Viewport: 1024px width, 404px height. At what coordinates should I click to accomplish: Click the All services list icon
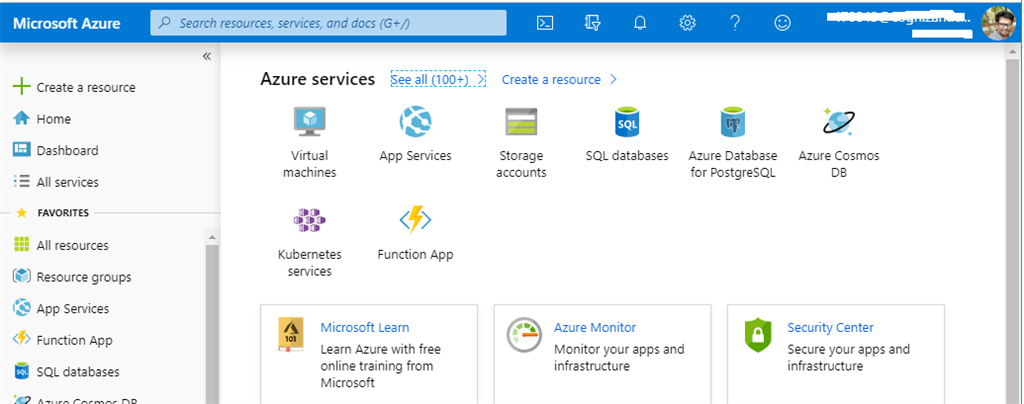tap(22, 181)
